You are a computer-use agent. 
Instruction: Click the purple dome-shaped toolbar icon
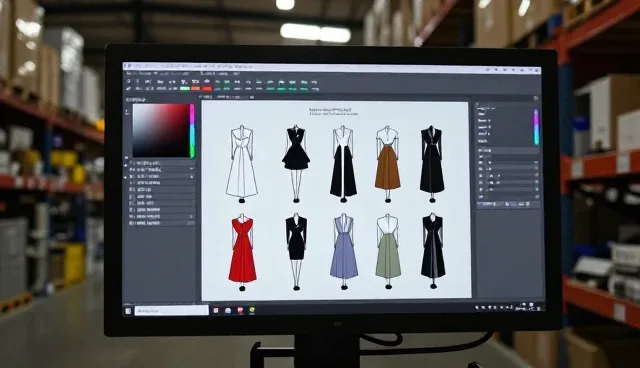[207, 82]
